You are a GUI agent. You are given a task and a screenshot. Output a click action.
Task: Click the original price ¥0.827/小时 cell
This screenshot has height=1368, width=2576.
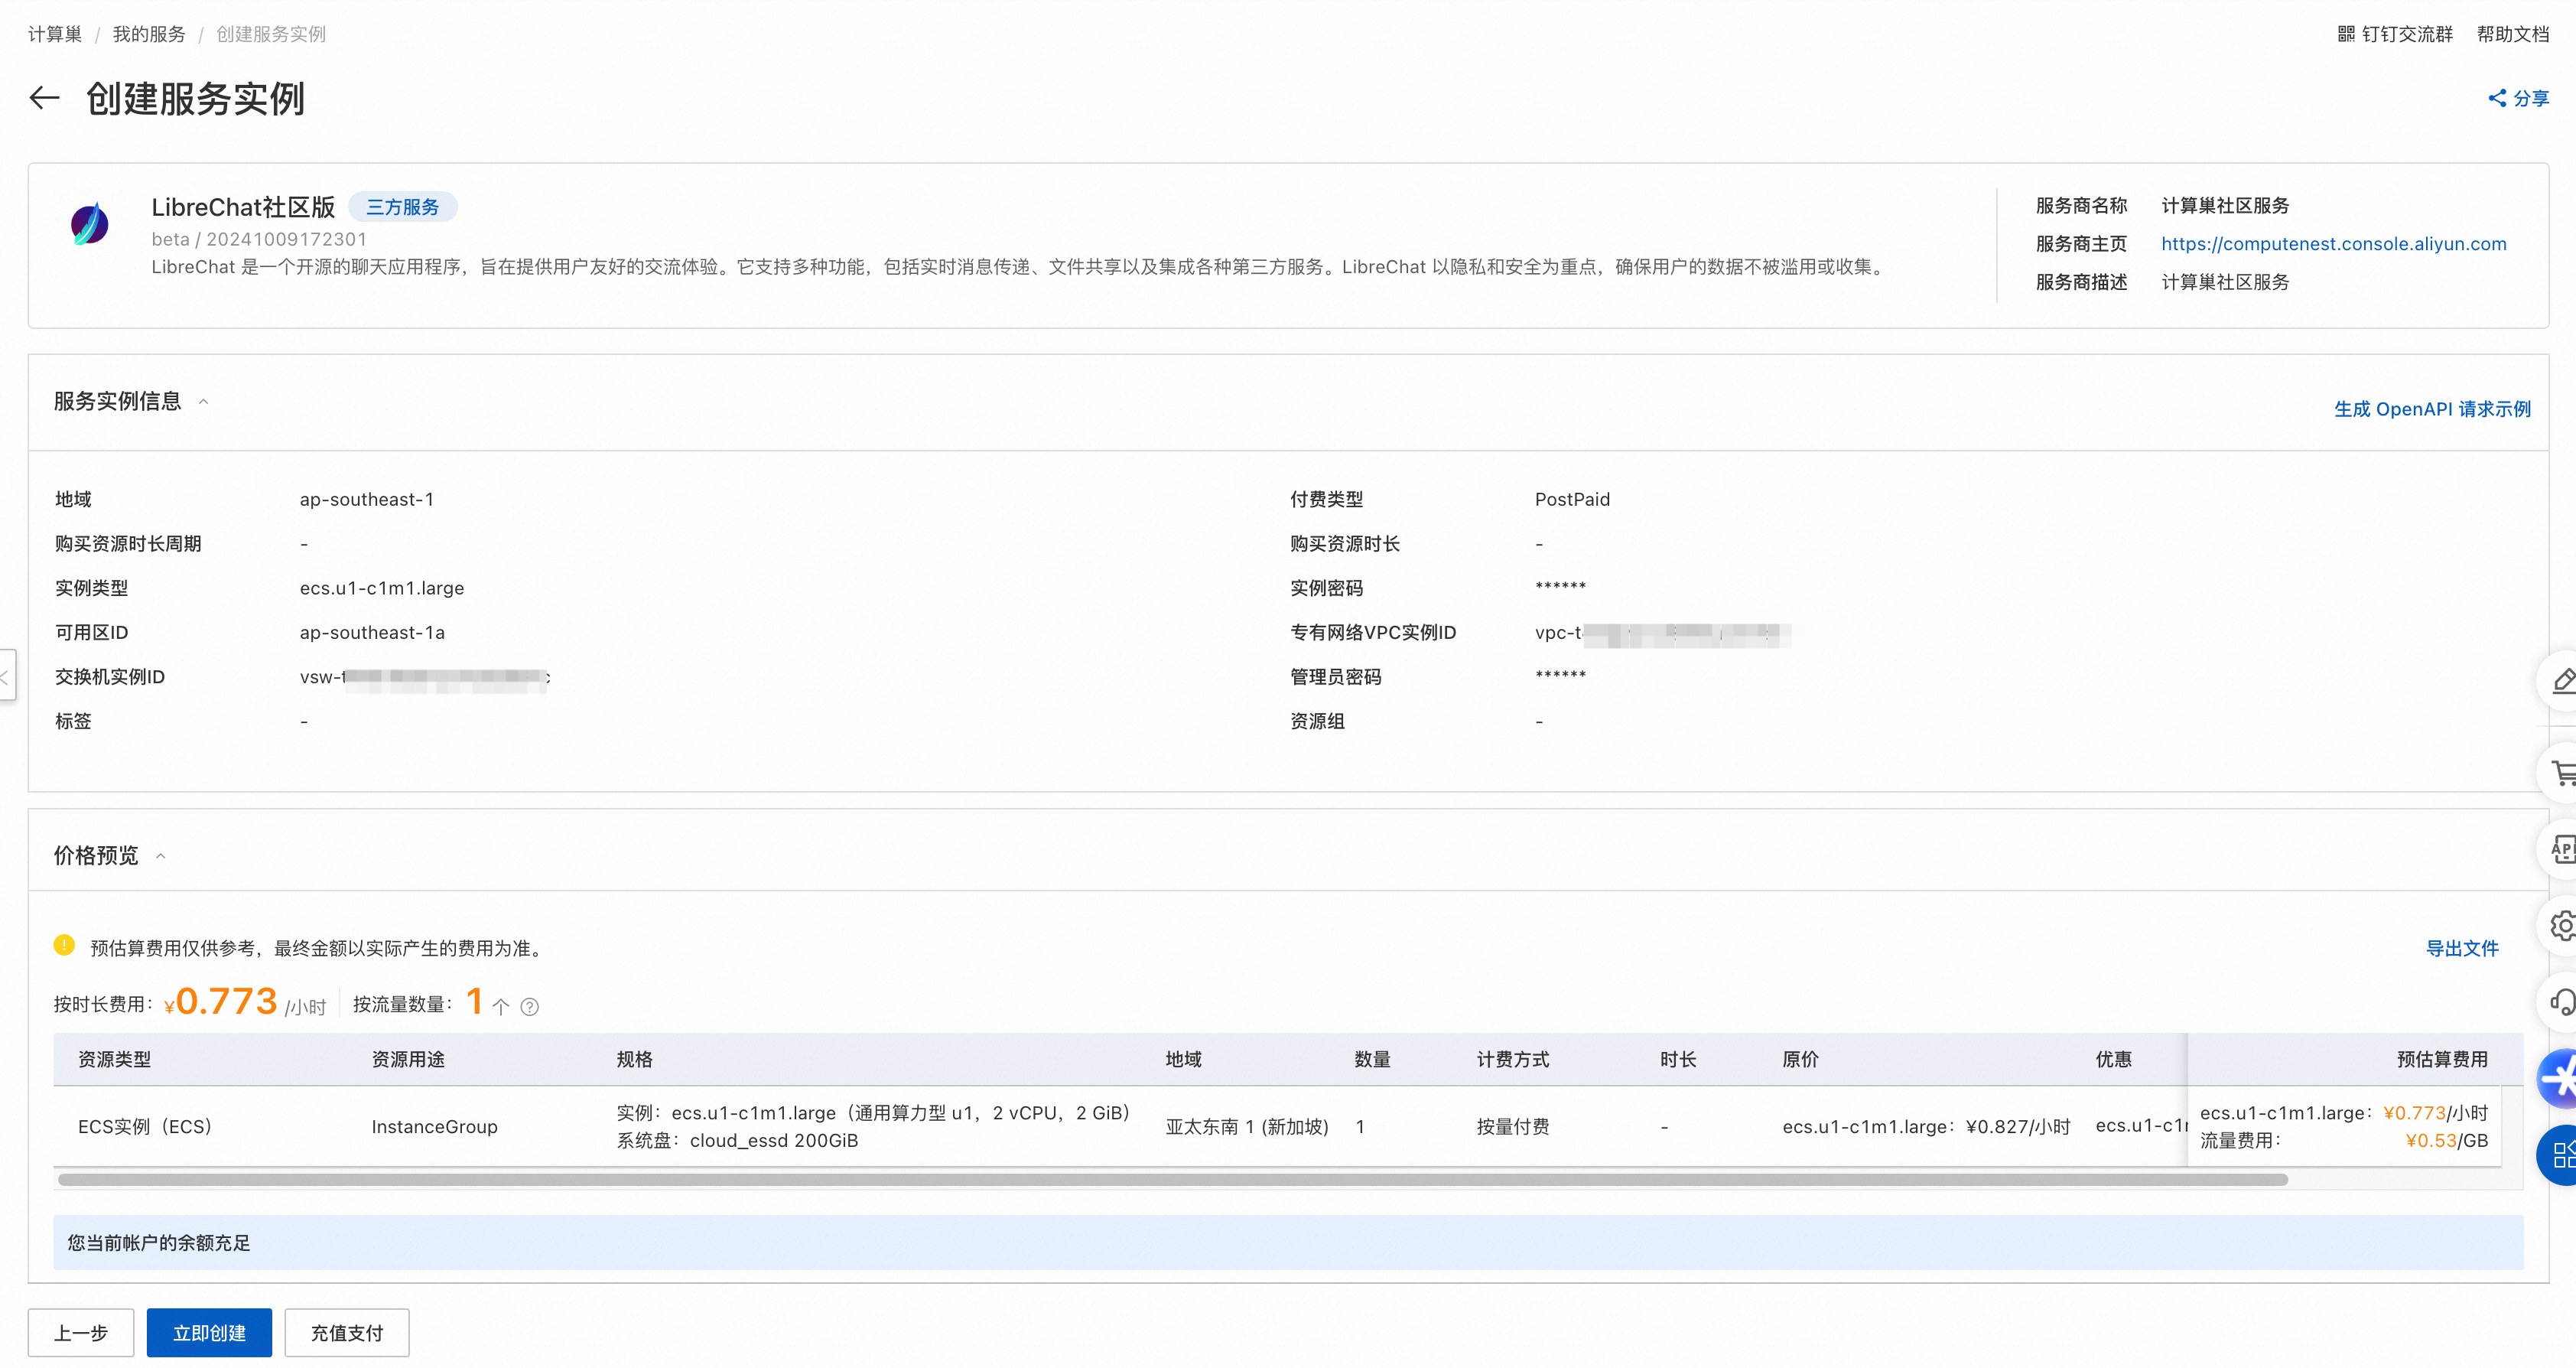tap(1926, 1126)
